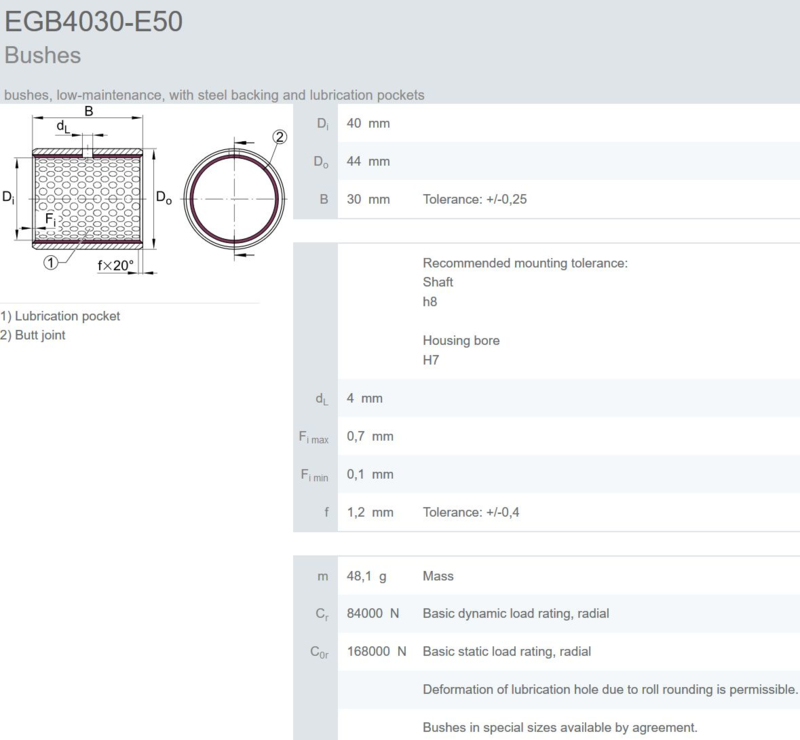This screenshot has width=800, height=740.
Task: Select the 44 mm outer diameter value
Action: [367, 161]
